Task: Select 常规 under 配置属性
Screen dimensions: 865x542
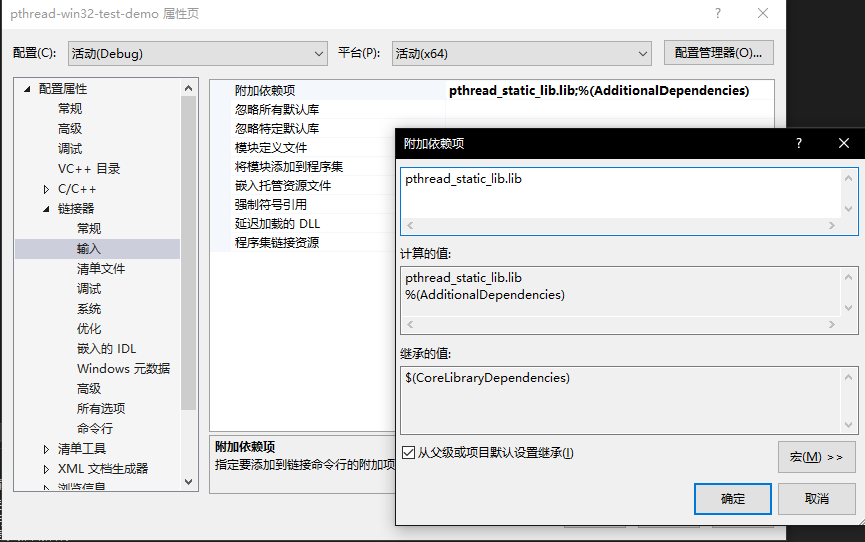Action: coord(70,109)
